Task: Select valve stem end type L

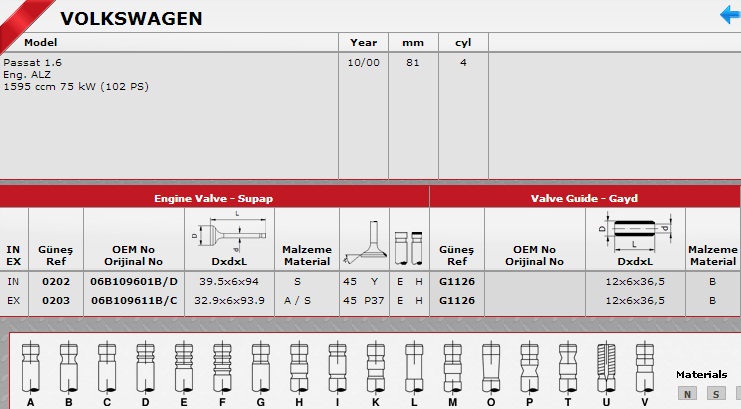Action: pos(414,374)
